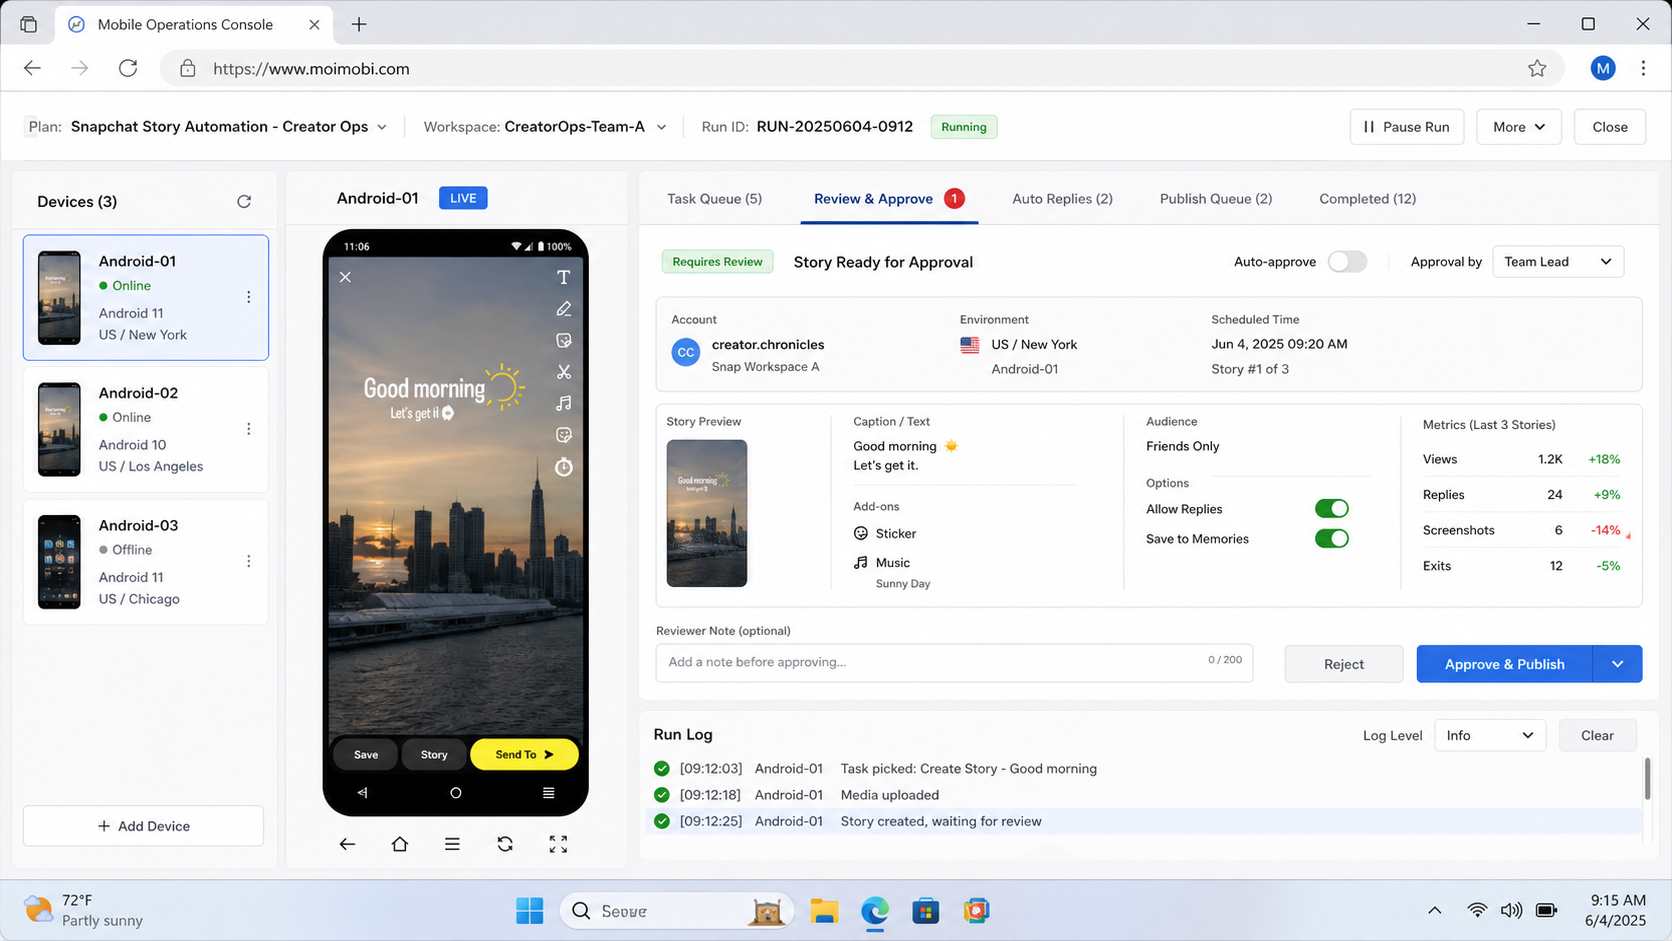The height and width of the screenshot is (941, 1672).
Task: Set the story timer icon
Action: [564, 467]
